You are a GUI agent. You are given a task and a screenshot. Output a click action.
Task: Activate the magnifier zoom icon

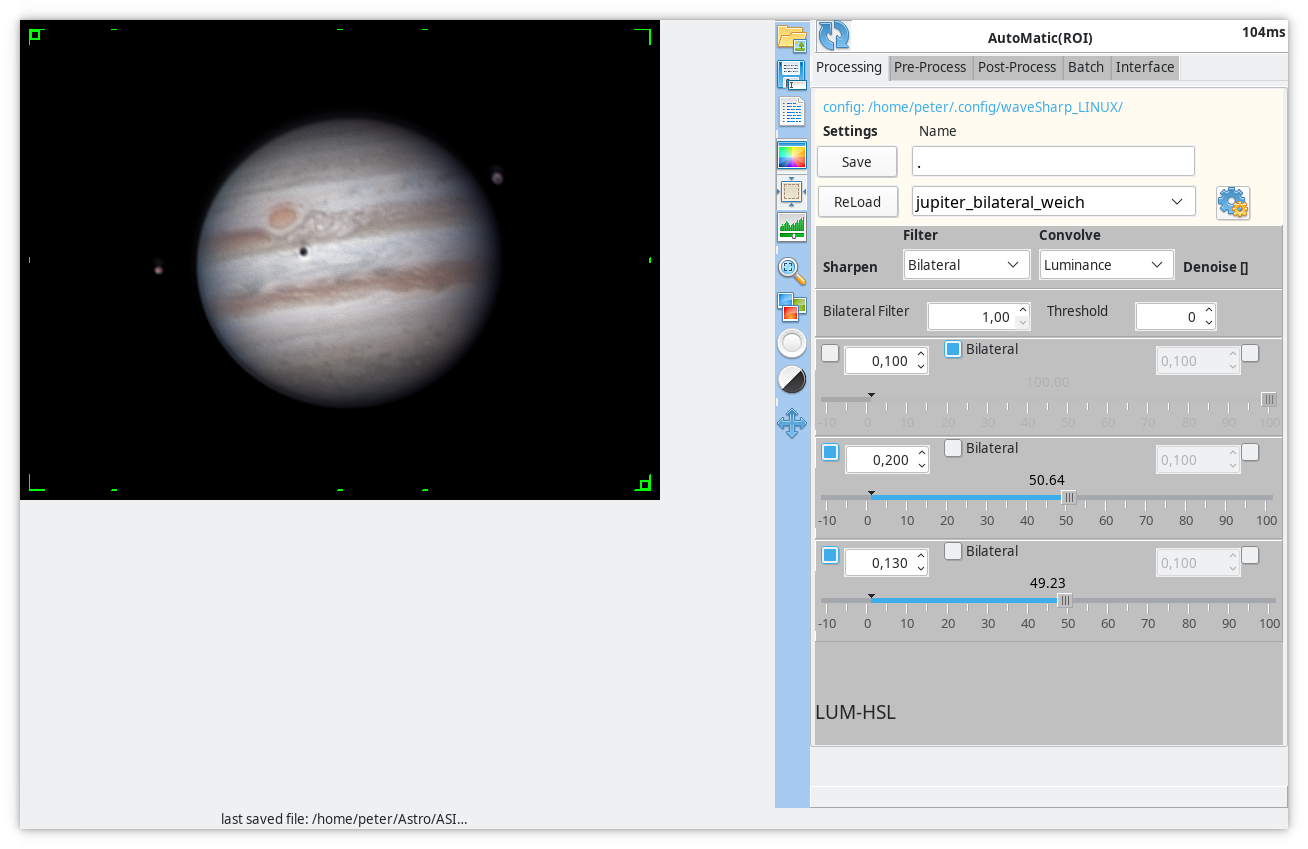(x=792, y=270)
